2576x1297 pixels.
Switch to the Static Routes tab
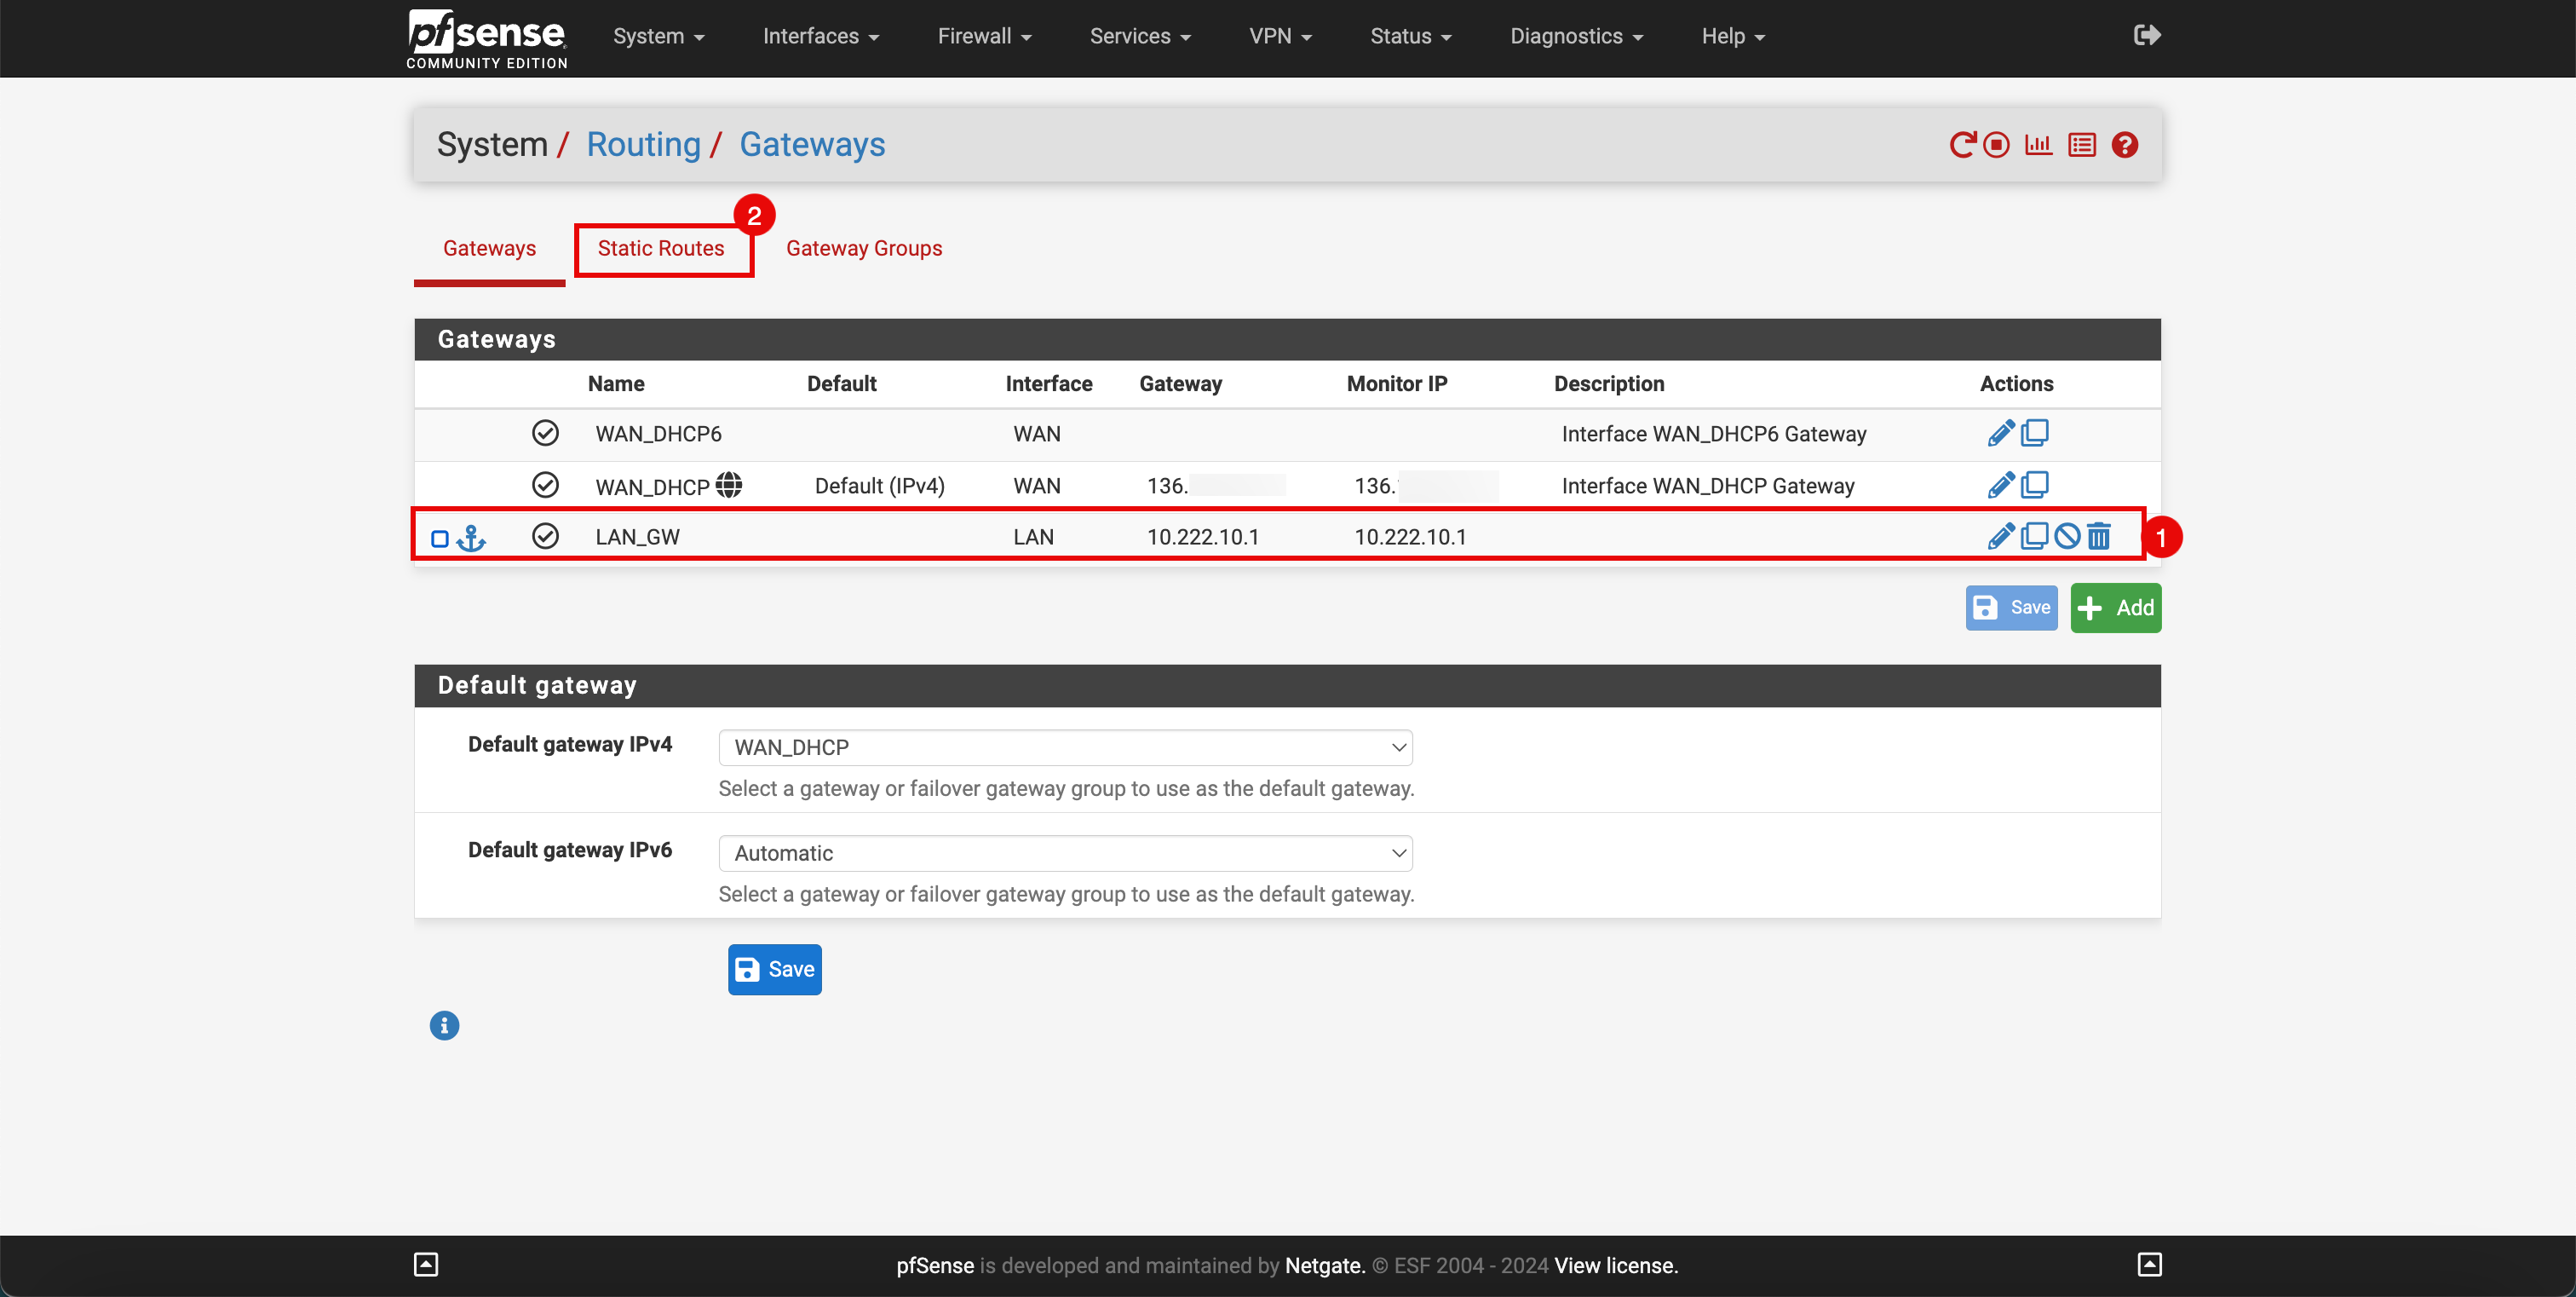coord(659,248)
